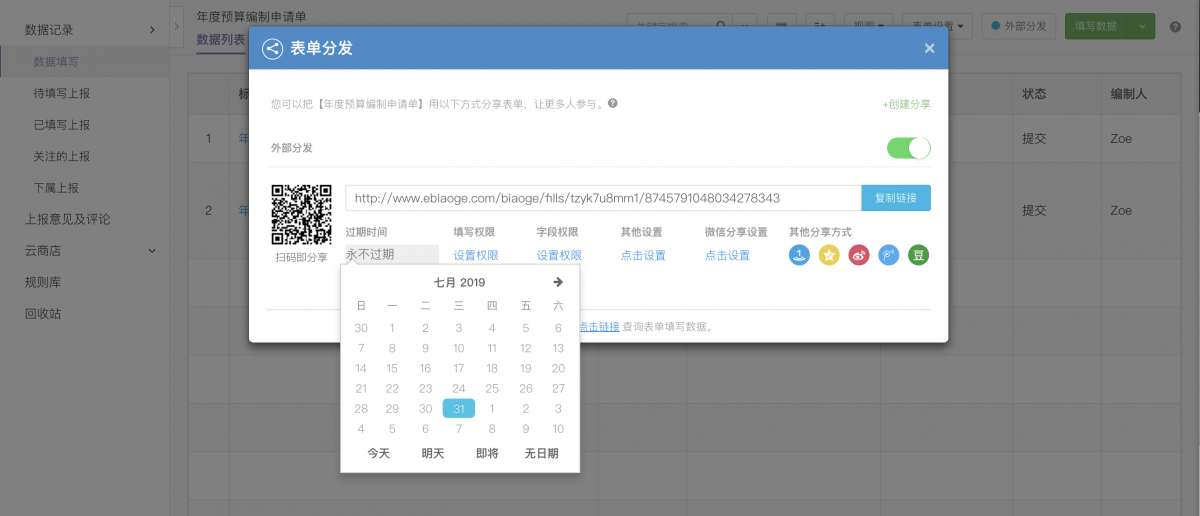Toggle the 外部分发 switch off
Screen dimensions: 1200x516
pyautogui.click(x=909, y=148)
